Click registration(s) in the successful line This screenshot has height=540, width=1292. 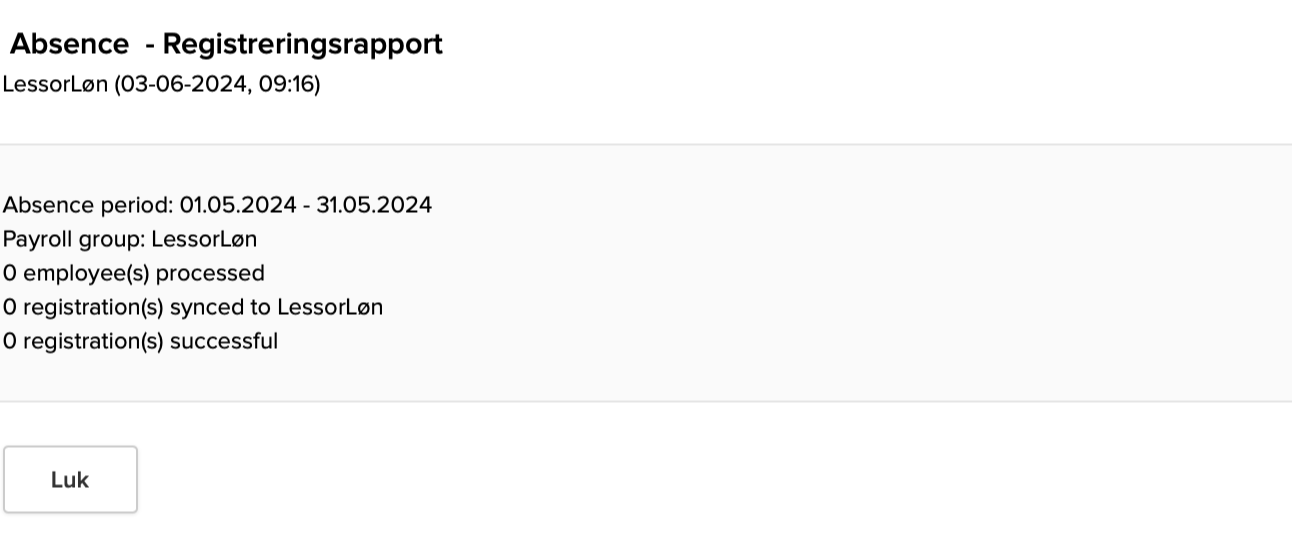tap(93, 341)
